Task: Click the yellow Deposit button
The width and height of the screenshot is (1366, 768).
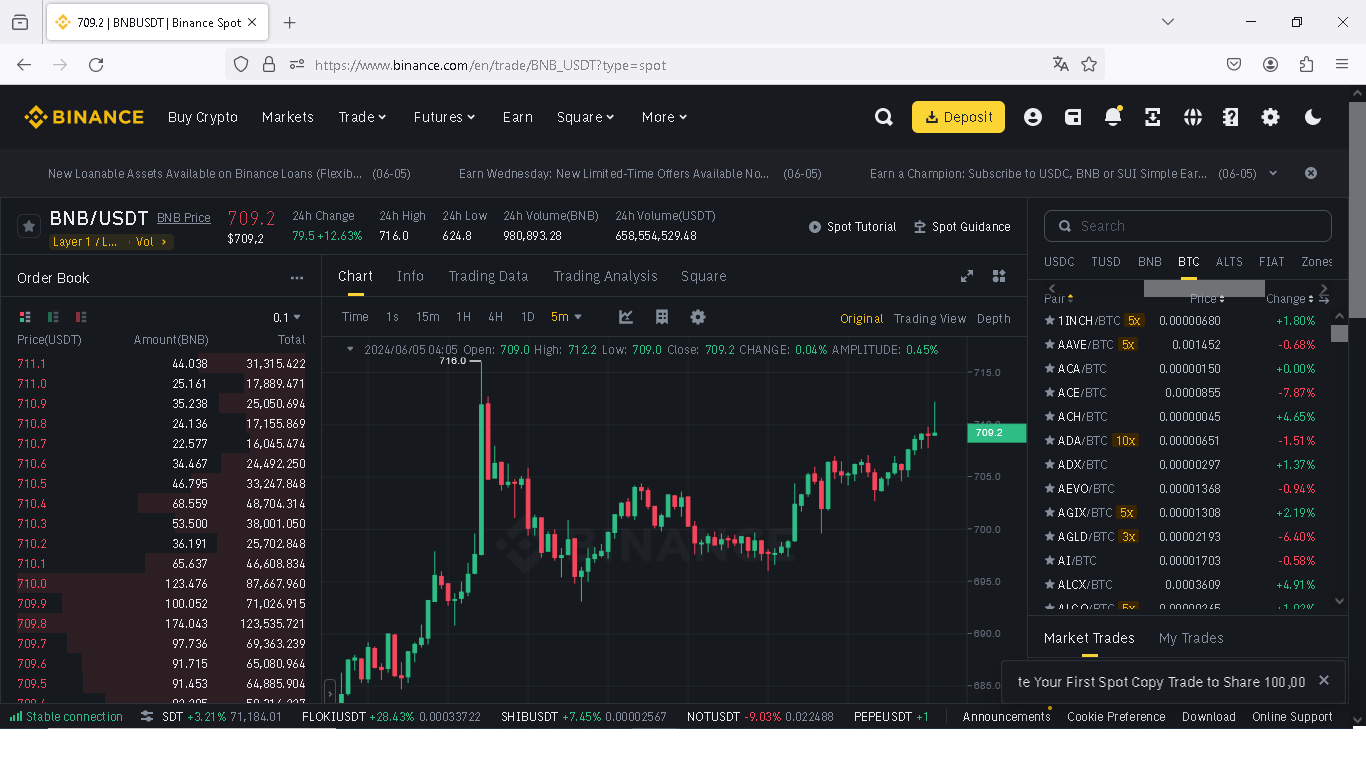Action: point(958,117)
